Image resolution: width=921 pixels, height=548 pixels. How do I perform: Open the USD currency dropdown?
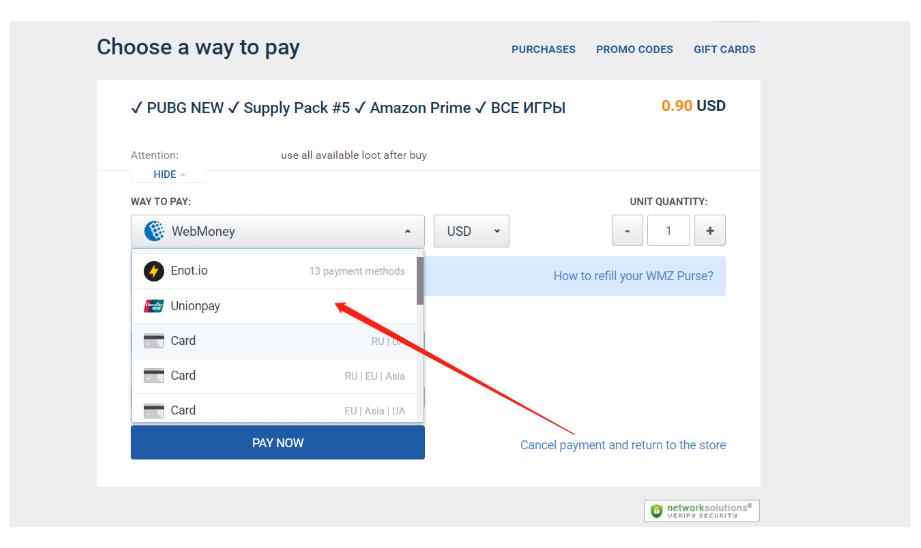[472, 231]
